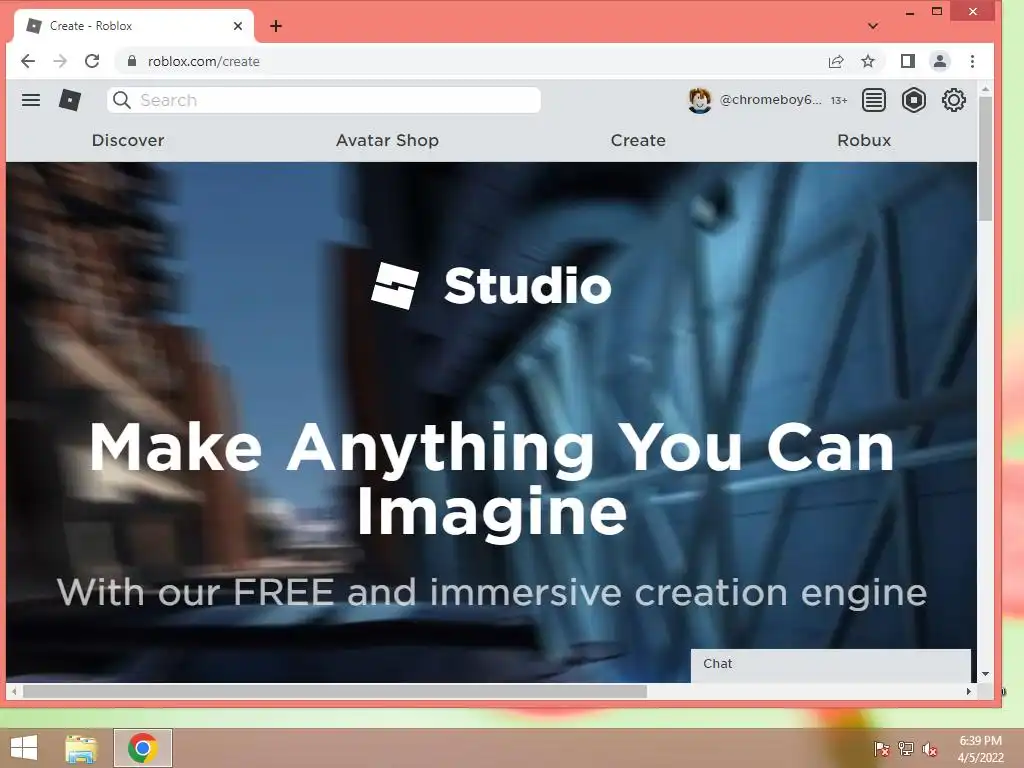Screen dimensions: 1024x768
Task: Click the vertical scrollbar up arrow
Action: (985, 88)
